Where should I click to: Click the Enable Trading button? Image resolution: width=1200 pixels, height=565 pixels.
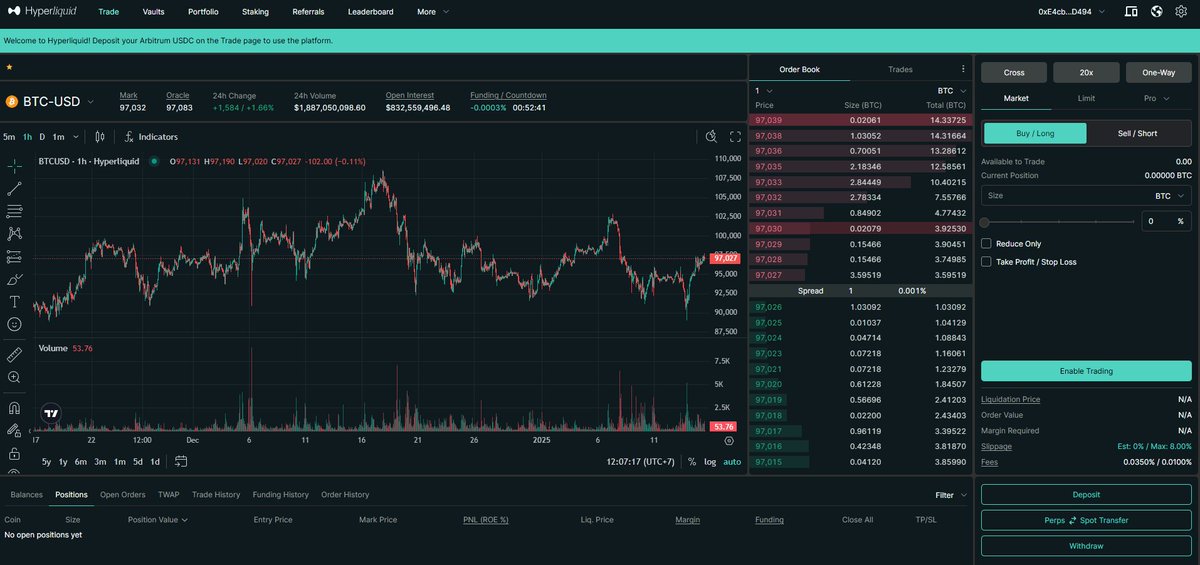coord(1086,371)
